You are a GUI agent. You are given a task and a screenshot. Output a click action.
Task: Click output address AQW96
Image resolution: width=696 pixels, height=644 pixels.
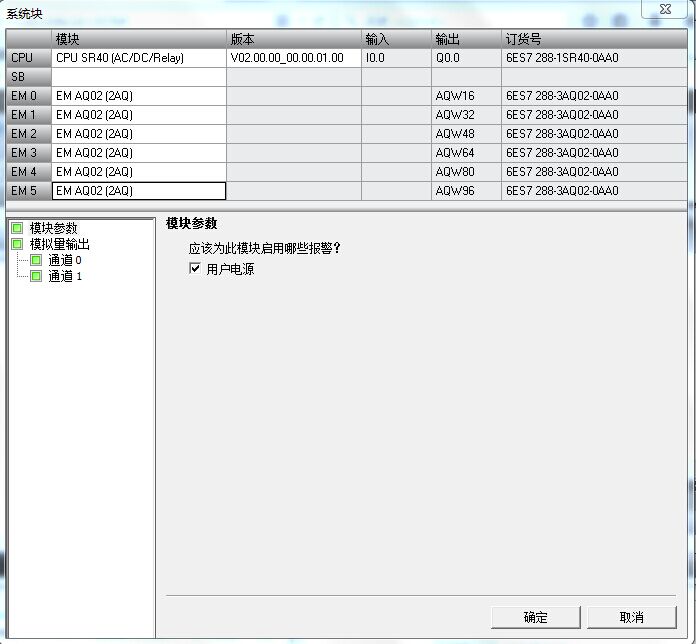click(467, 191)
